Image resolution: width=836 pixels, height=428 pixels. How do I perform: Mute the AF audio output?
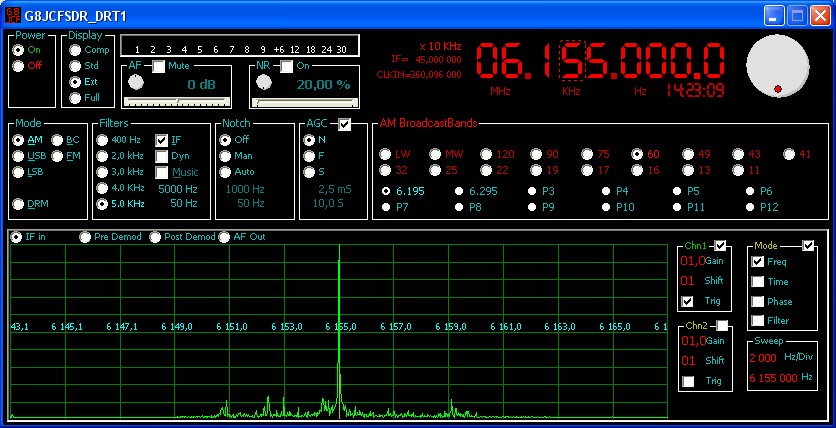pyautogui.click(x=160, y=65)
